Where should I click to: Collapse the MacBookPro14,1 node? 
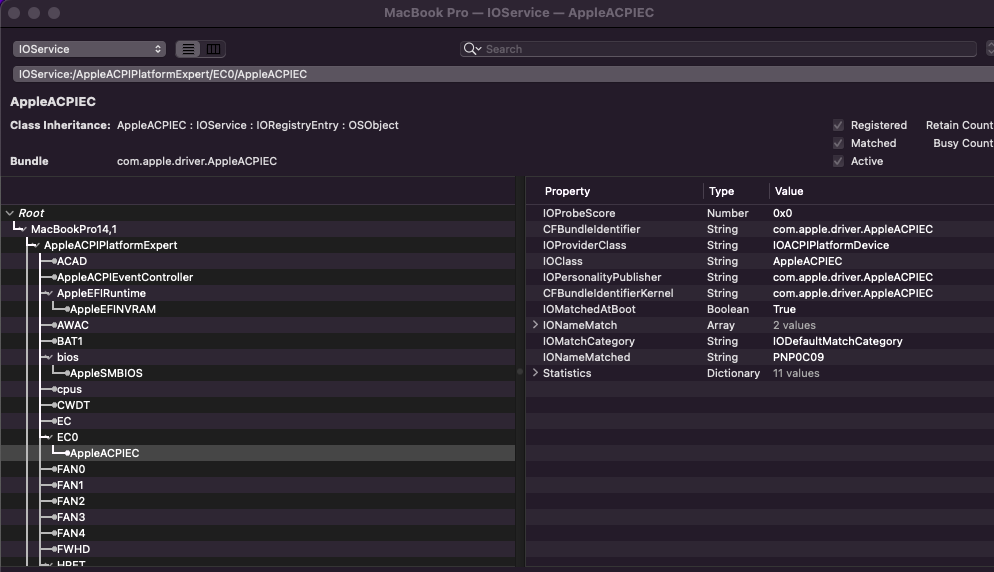tap(23, 230)
